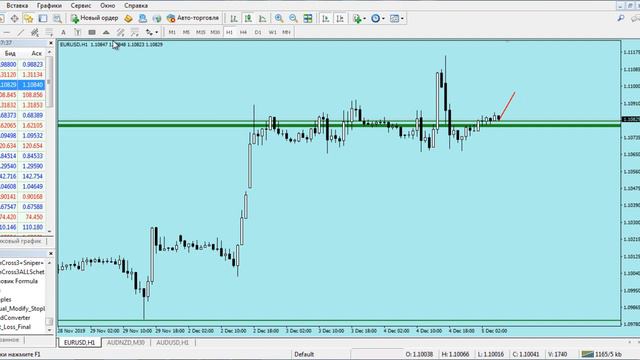Select M5 timeframe

(x=186, y=32)
